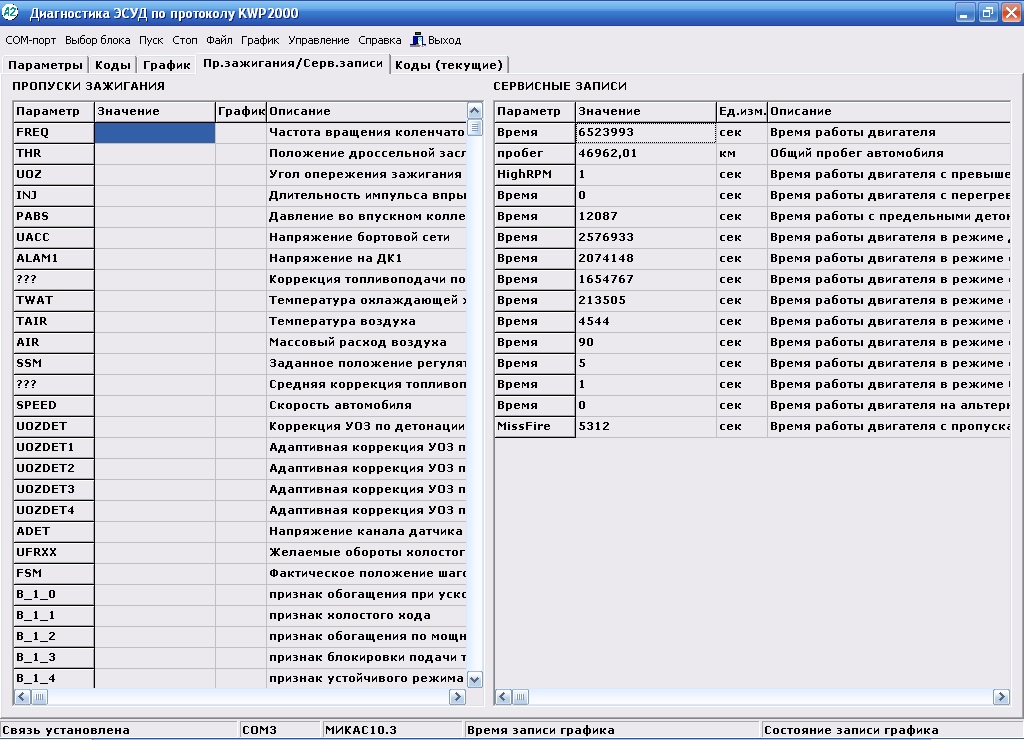
Task: Select the Пр.зажигания/Серв.записи tab
Action: (293, 63)
